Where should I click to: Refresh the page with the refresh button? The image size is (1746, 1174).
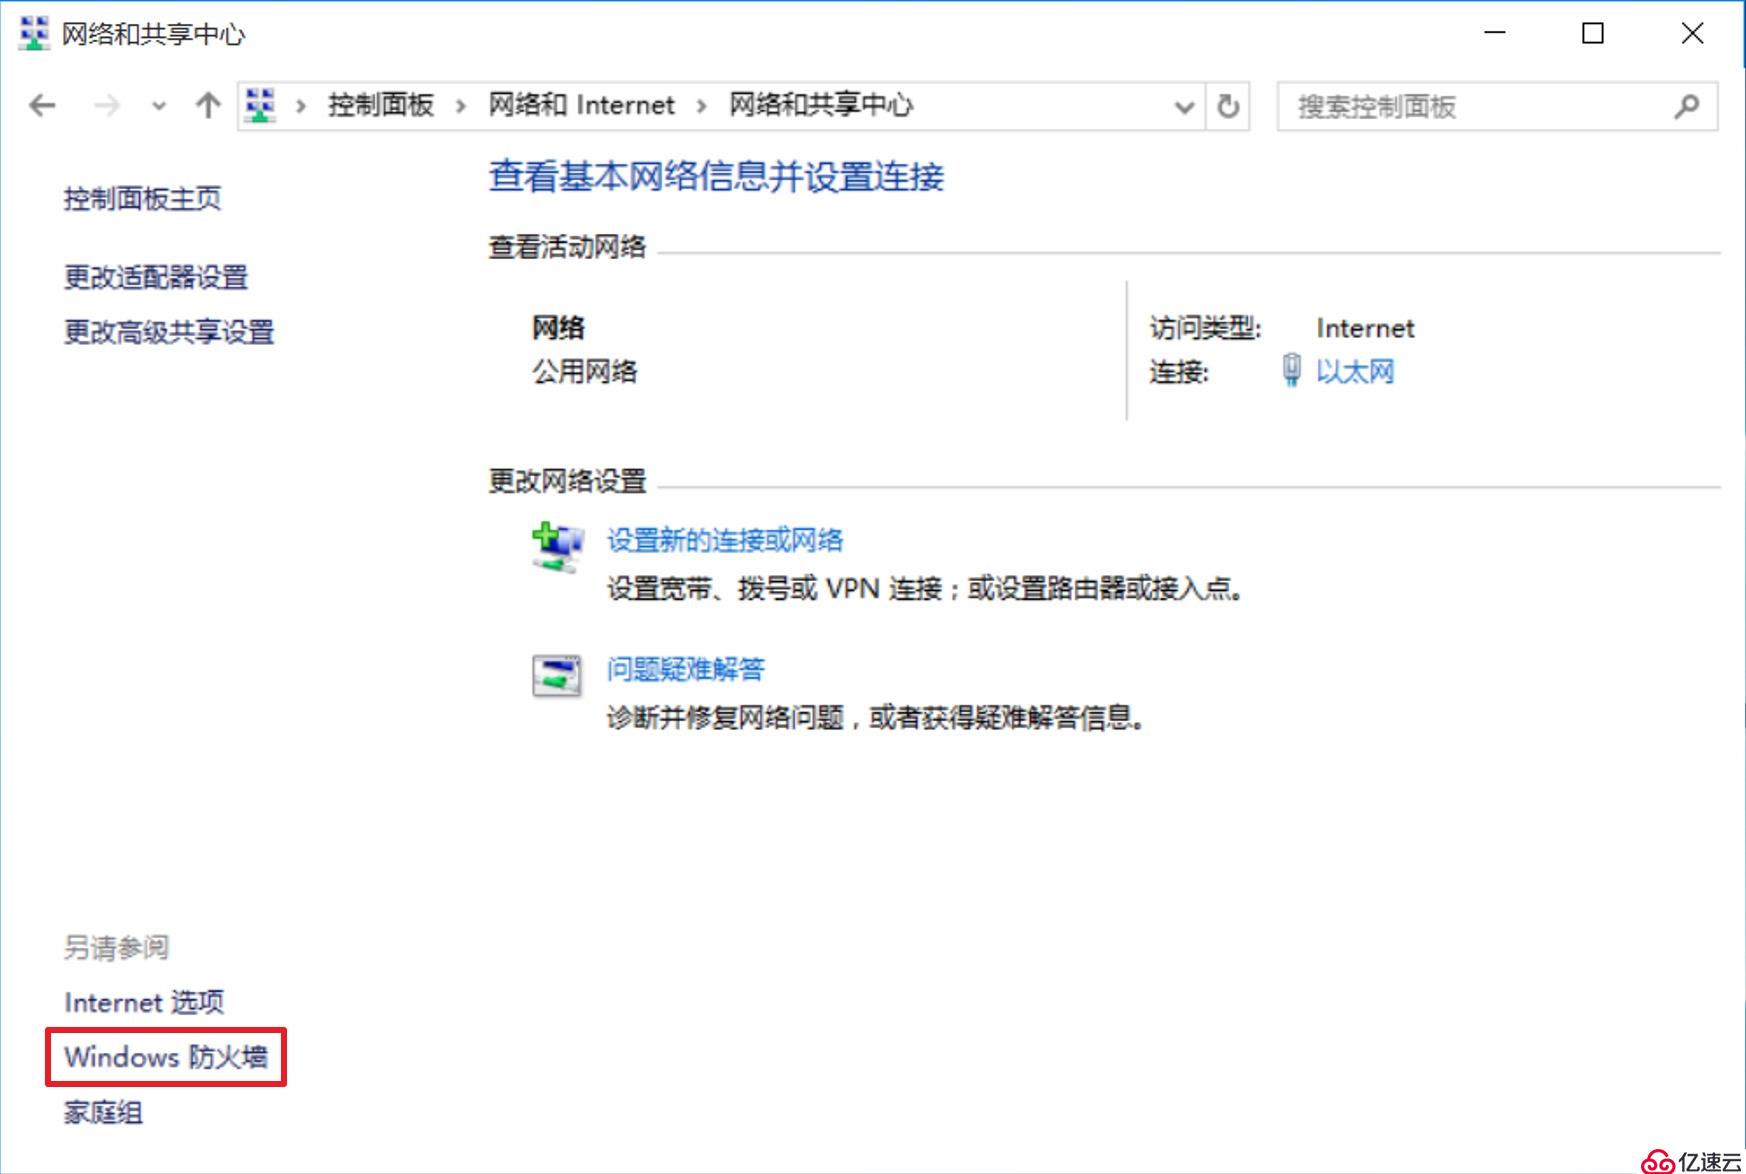coord(1228,106)
